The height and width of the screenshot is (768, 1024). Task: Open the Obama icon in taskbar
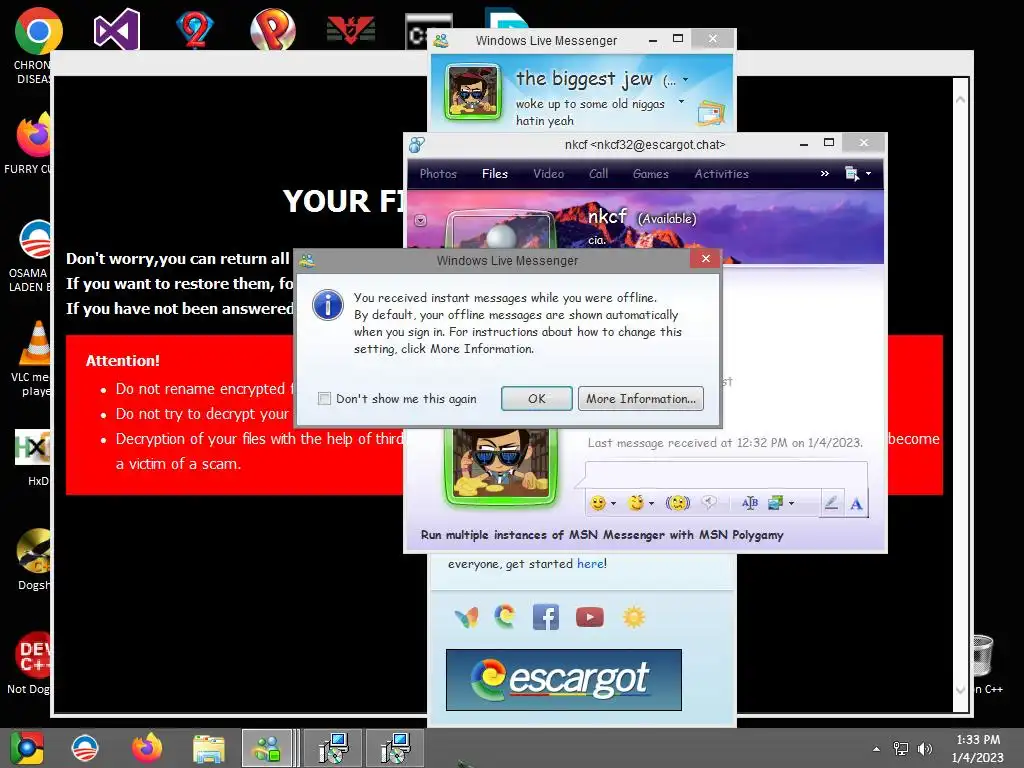pyautogui.click(x=85, y=748)
